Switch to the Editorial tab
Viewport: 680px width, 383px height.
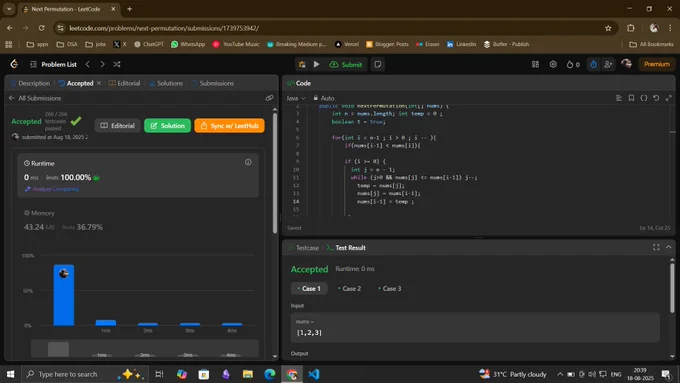click(x=124, y=83)
